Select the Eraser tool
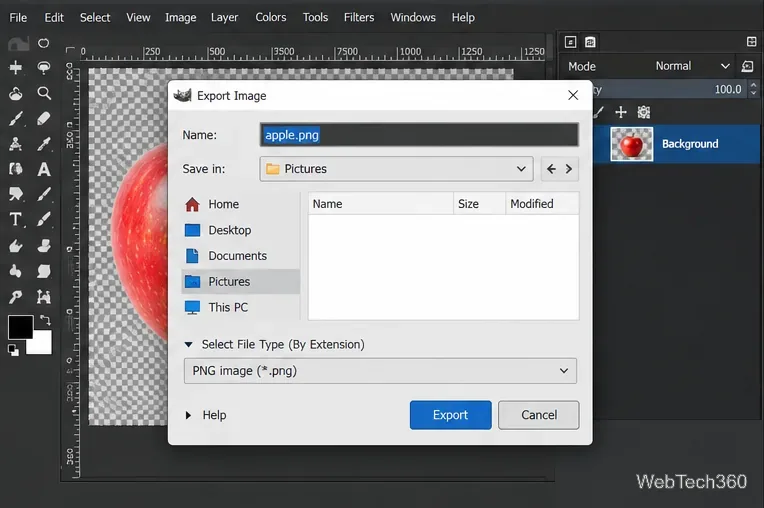This screenshot has height=508, width=764. click(x=44, y=119)
